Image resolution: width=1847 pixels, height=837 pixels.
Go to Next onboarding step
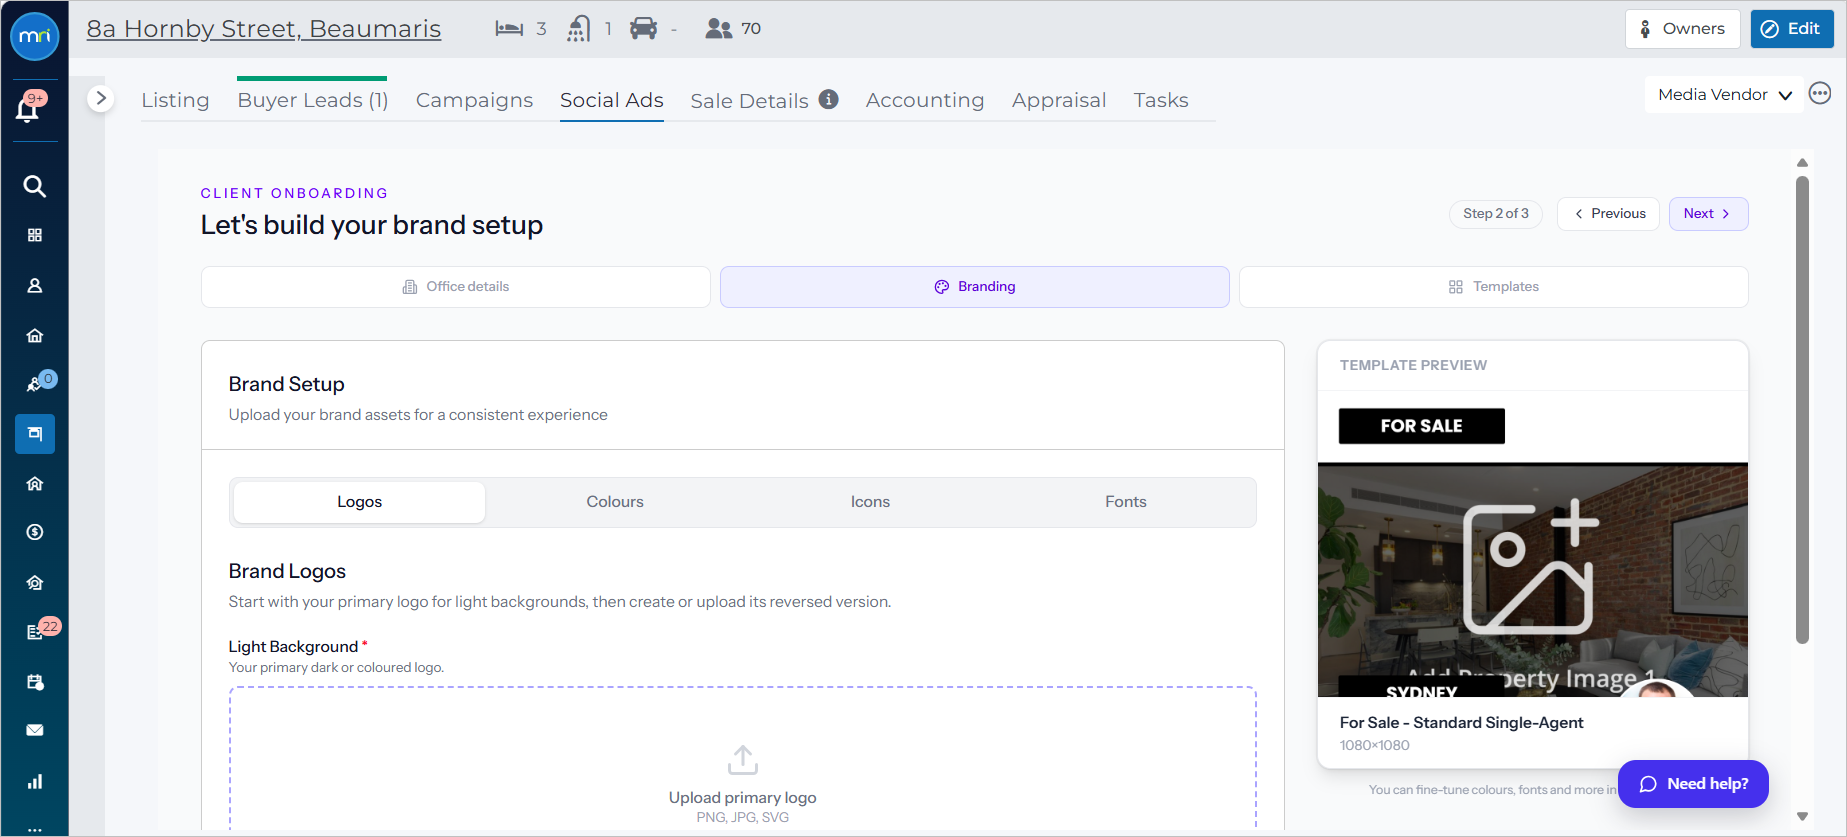(x=1708, y=214)
